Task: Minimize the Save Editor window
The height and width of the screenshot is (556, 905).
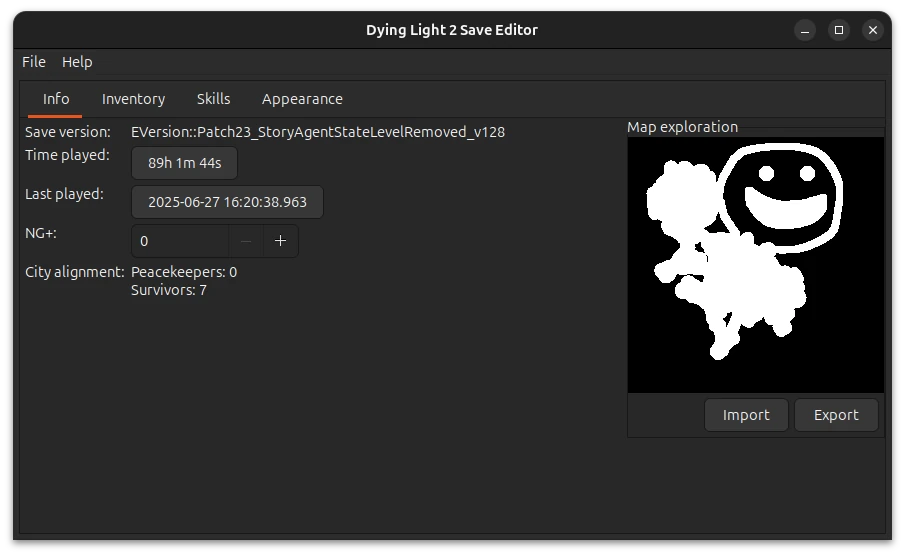Action: pos(805,30)
